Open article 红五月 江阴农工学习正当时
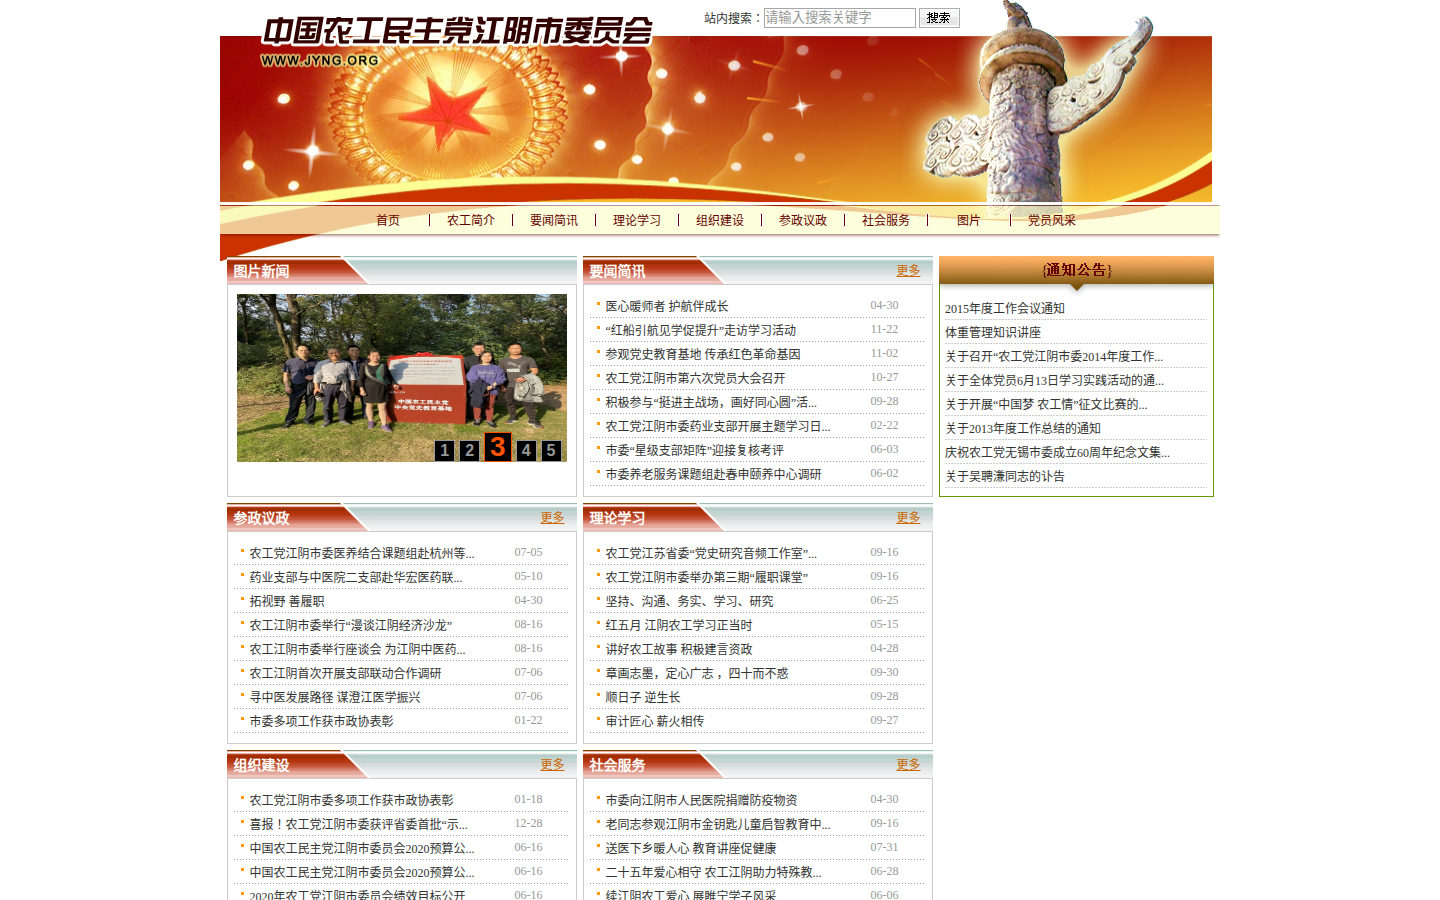Screen dimensions: 1440x900 tap(679, 625)
